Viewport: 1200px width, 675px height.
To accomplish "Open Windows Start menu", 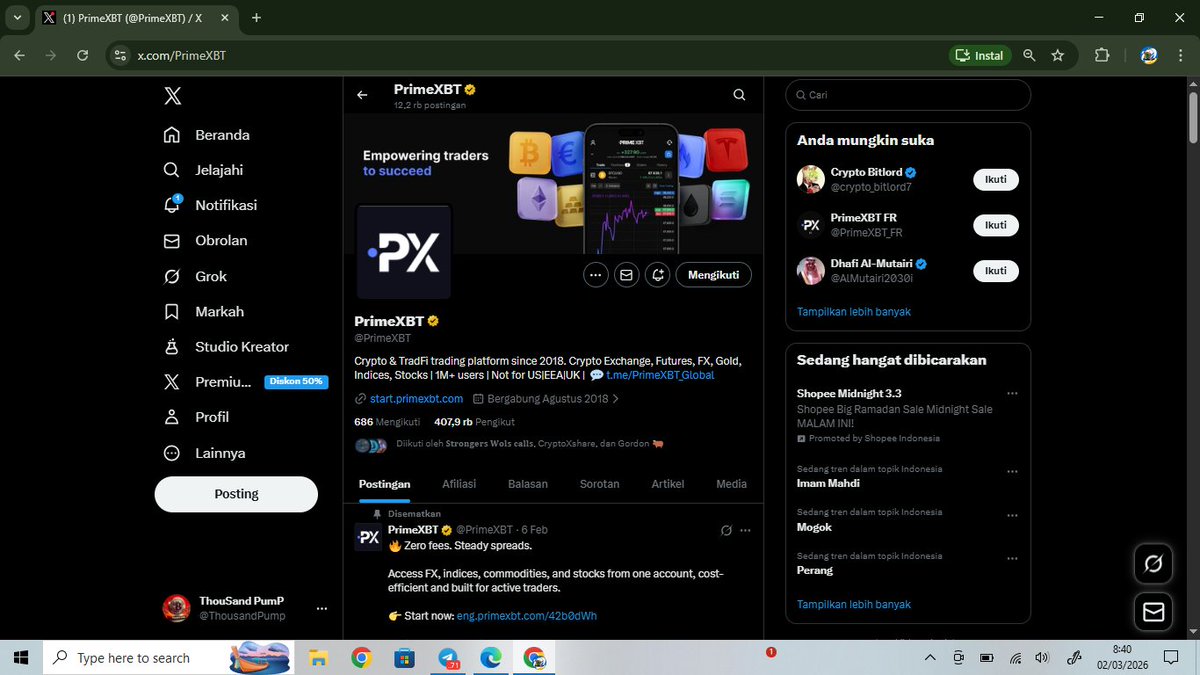I will [x=20, y=657].
